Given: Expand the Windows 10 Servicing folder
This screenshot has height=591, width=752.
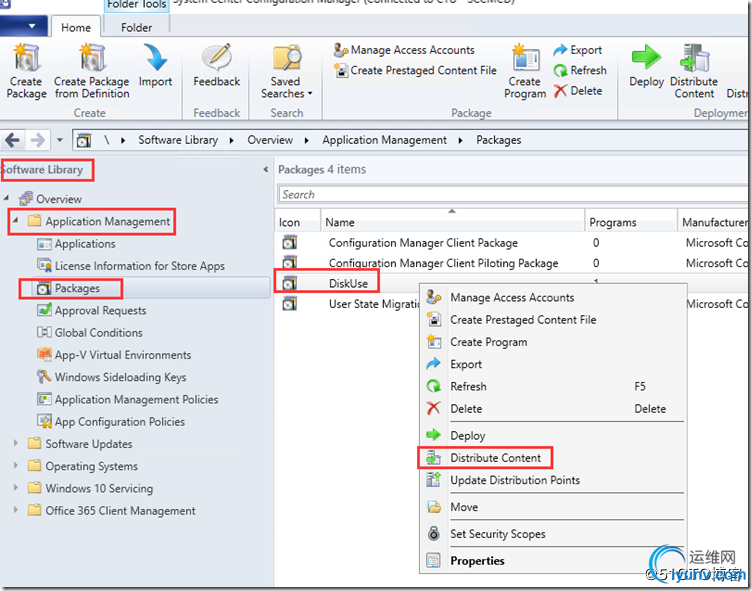Looking at the screenshot, I should coord(15,487).
